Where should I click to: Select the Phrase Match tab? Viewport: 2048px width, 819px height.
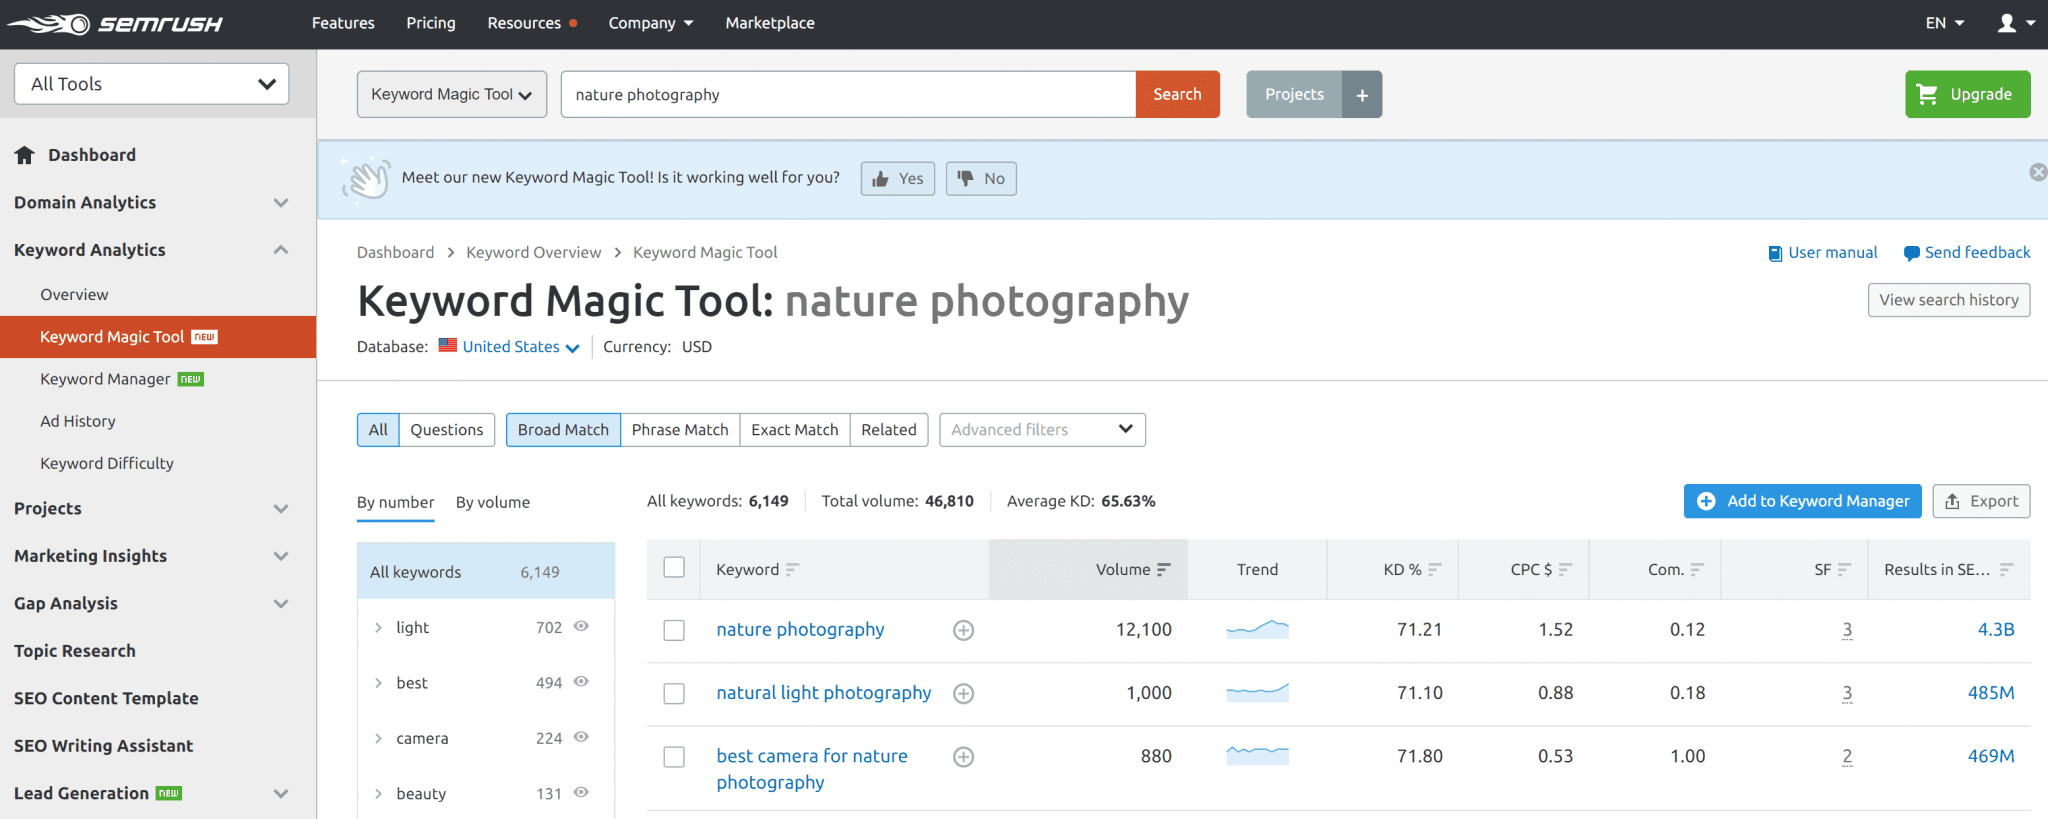coord(680,430)
